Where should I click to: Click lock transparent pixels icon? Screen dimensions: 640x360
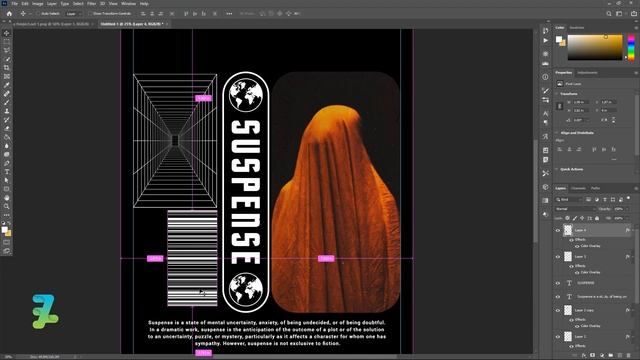pyautogui.click(x=567, y=218)
